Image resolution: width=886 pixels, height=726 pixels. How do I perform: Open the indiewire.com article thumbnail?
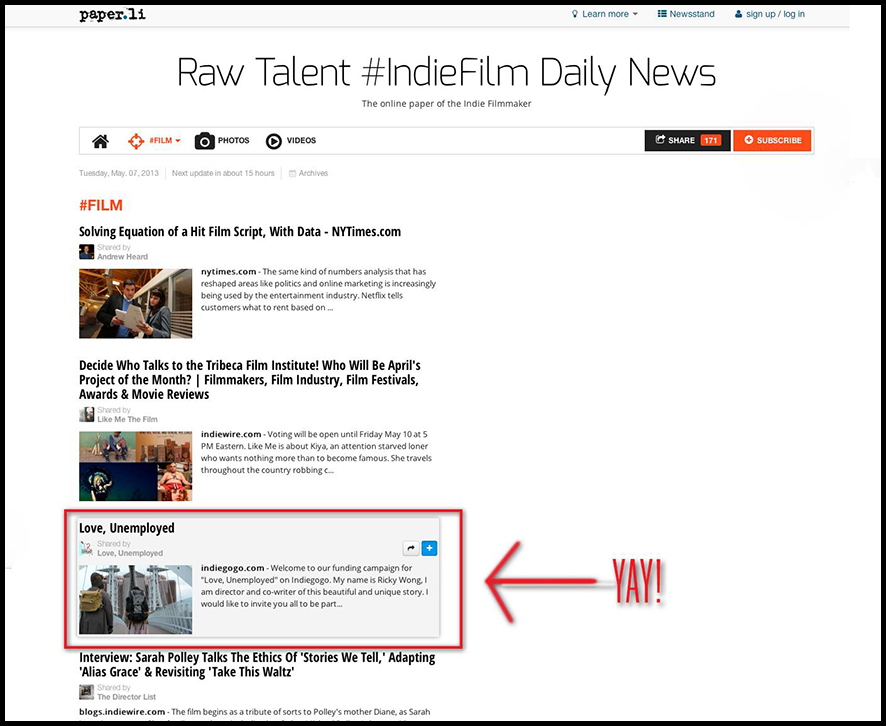pyautogui.click(x=136, y=466)
